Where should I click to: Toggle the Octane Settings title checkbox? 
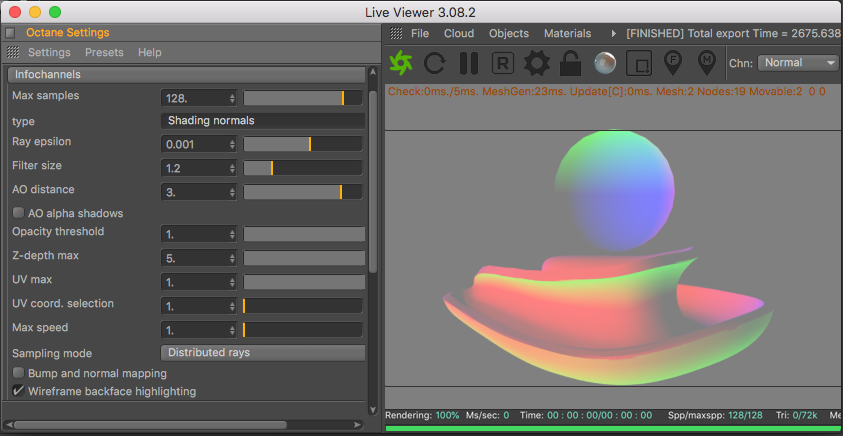pos(10,33)
